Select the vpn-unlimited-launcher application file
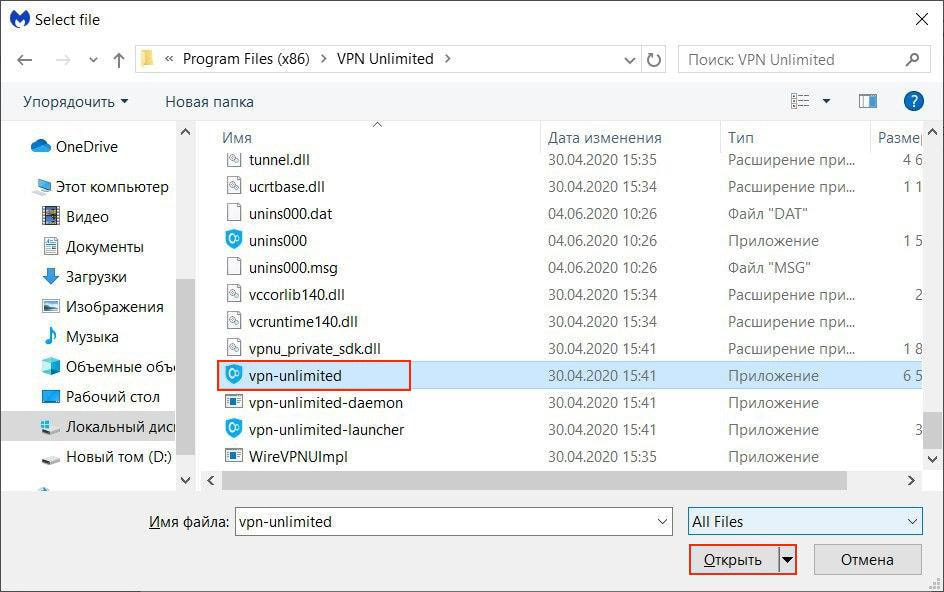 click(326, 430)
